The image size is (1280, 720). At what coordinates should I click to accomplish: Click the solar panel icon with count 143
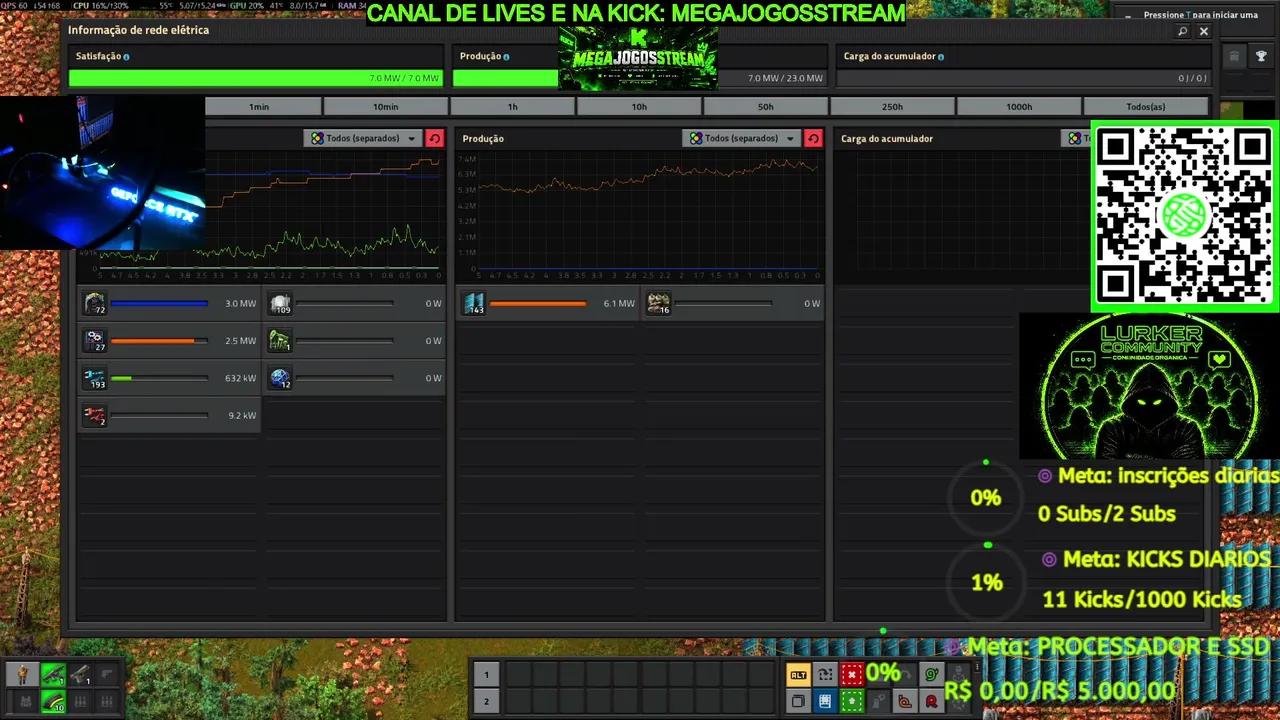click(x=474, y=303)
